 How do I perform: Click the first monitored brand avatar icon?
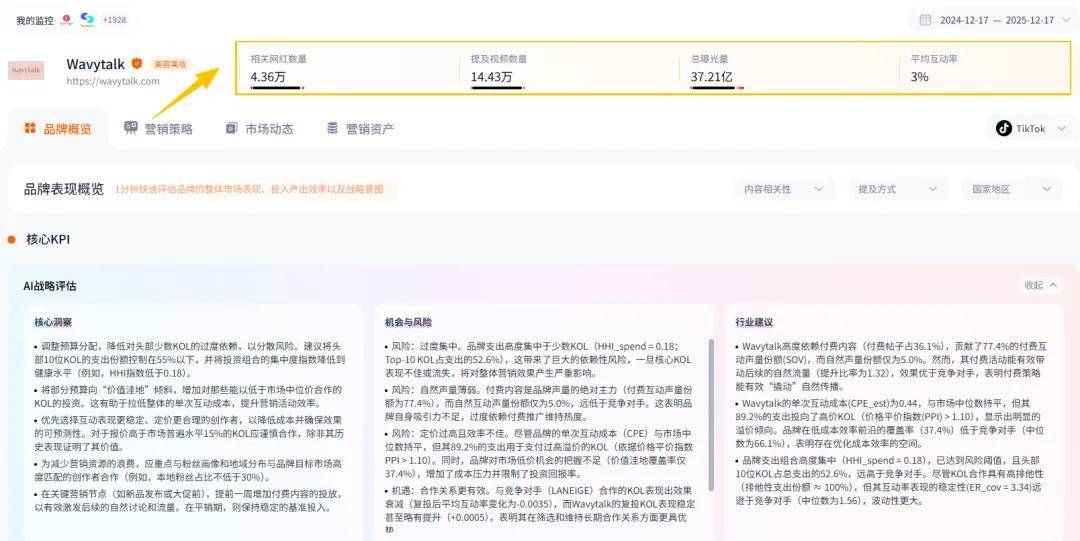(67, 20)
